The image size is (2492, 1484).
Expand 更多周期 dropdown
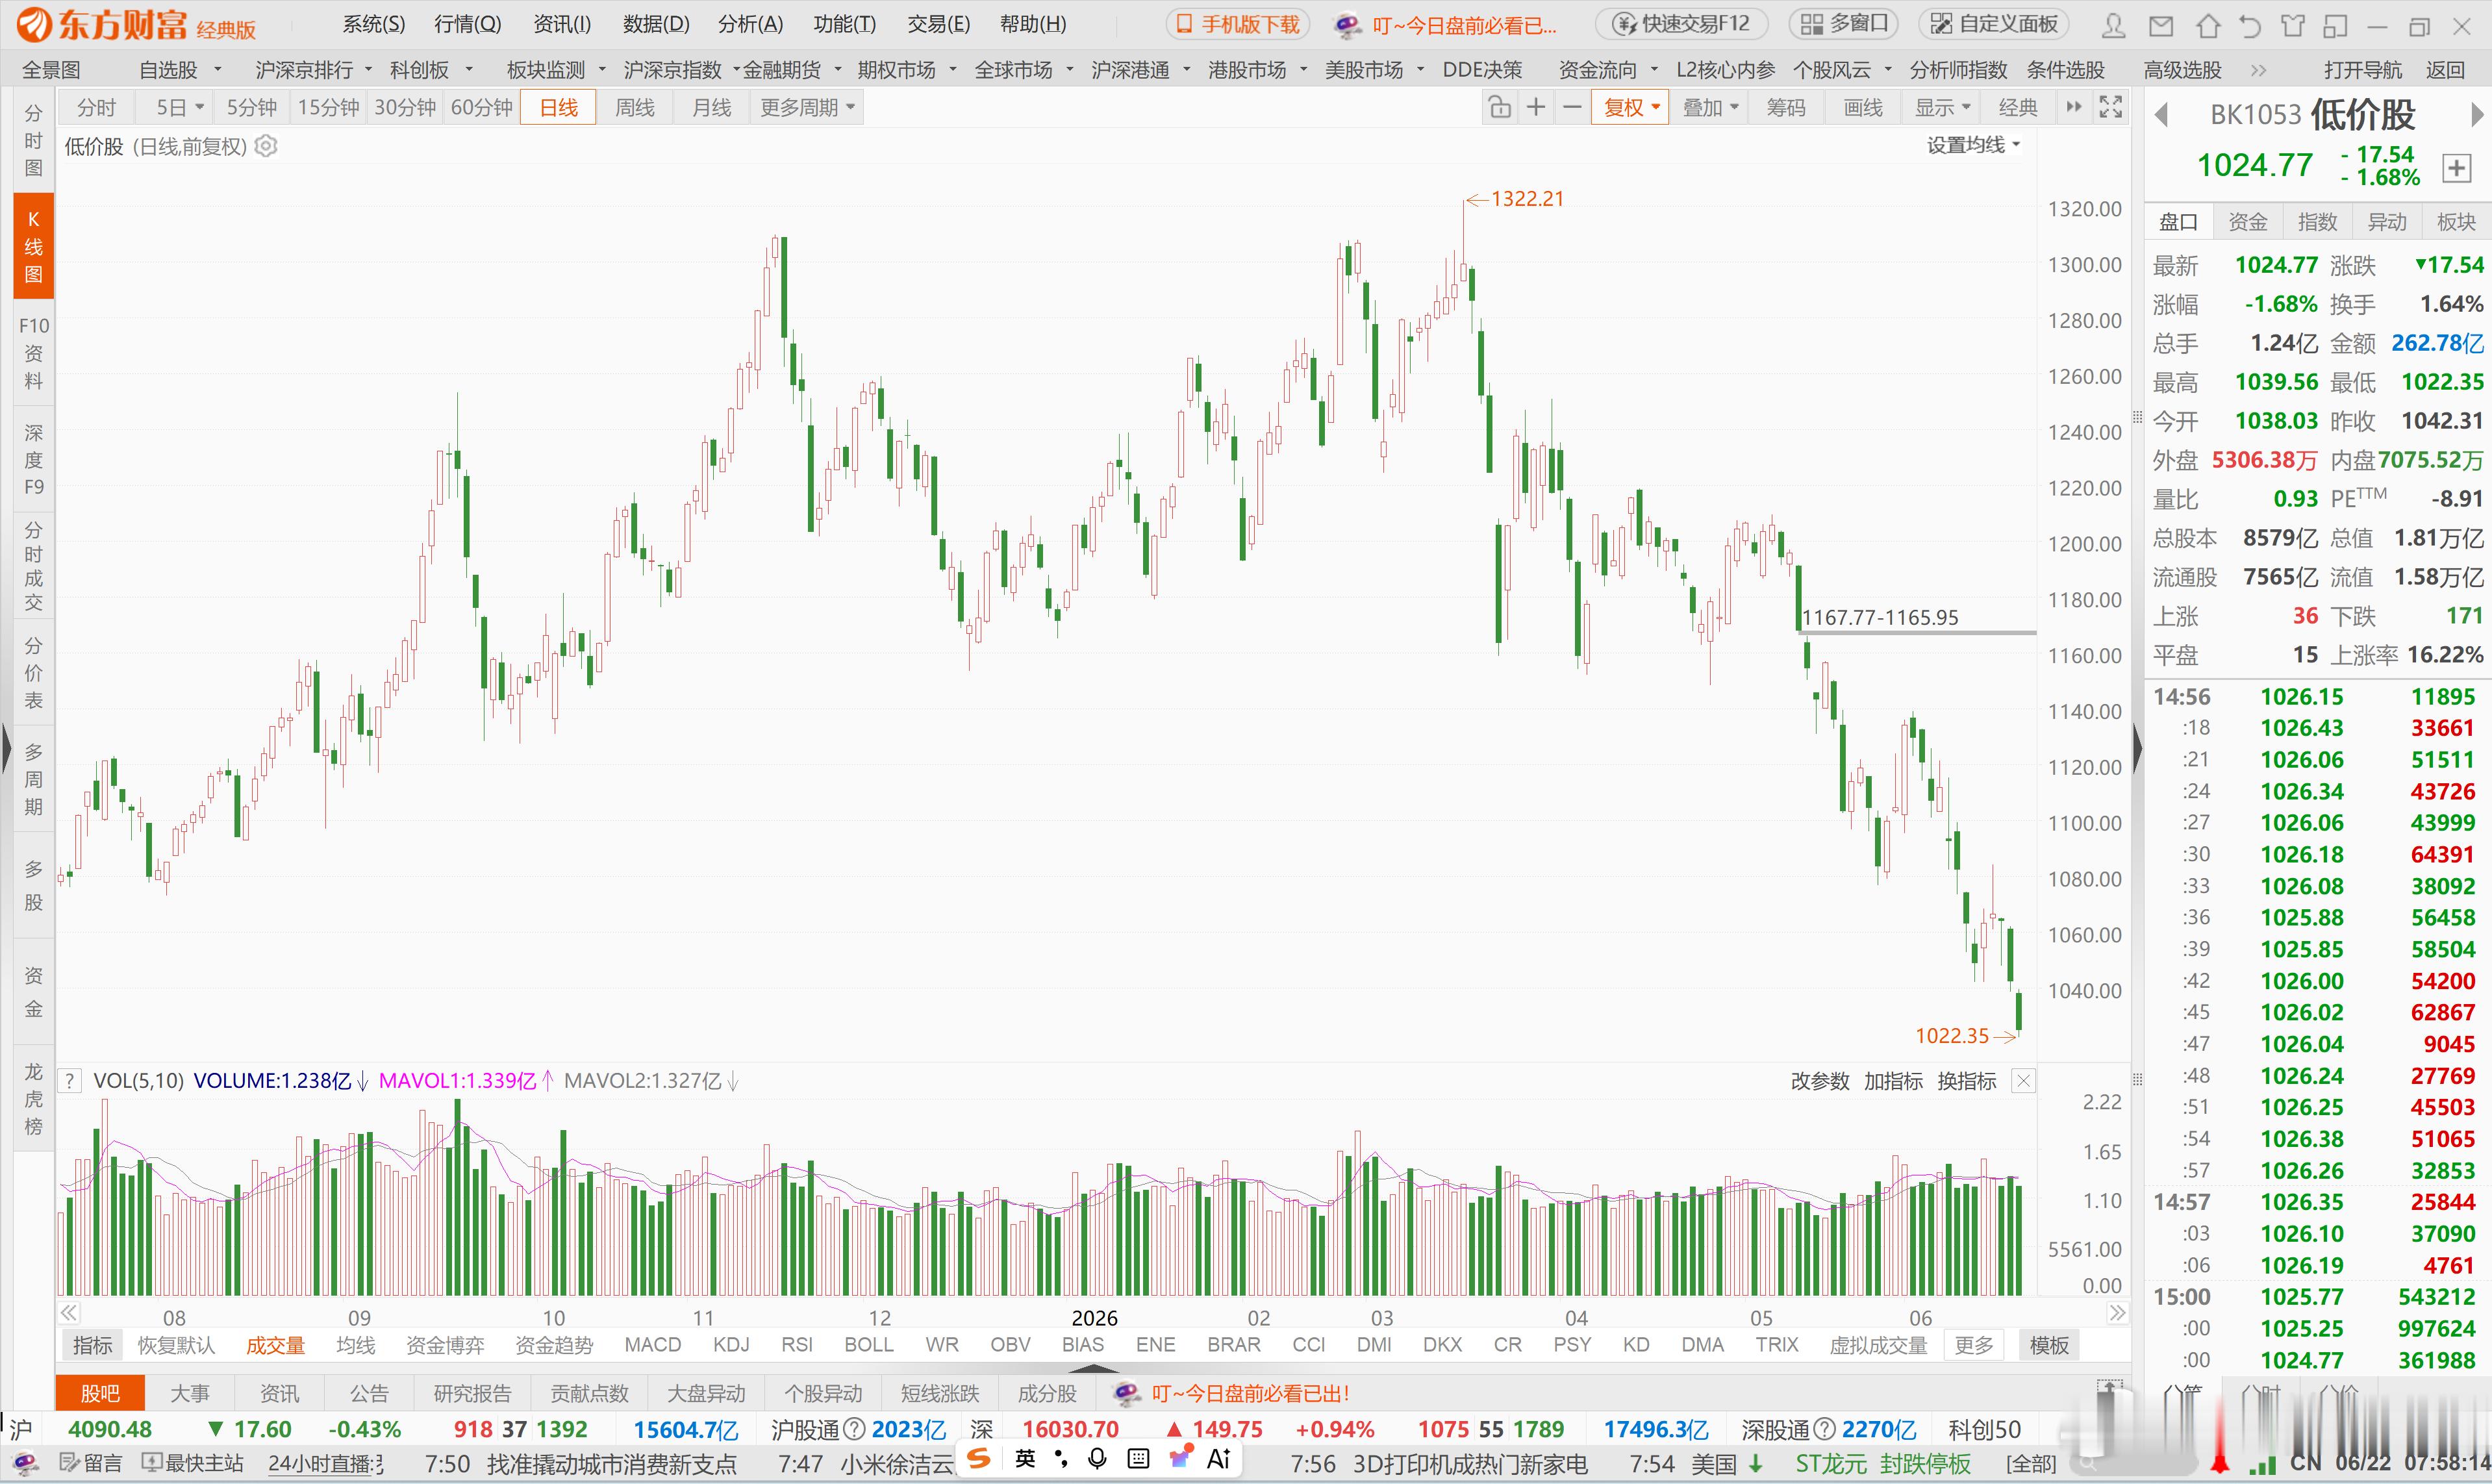[807, 107]
